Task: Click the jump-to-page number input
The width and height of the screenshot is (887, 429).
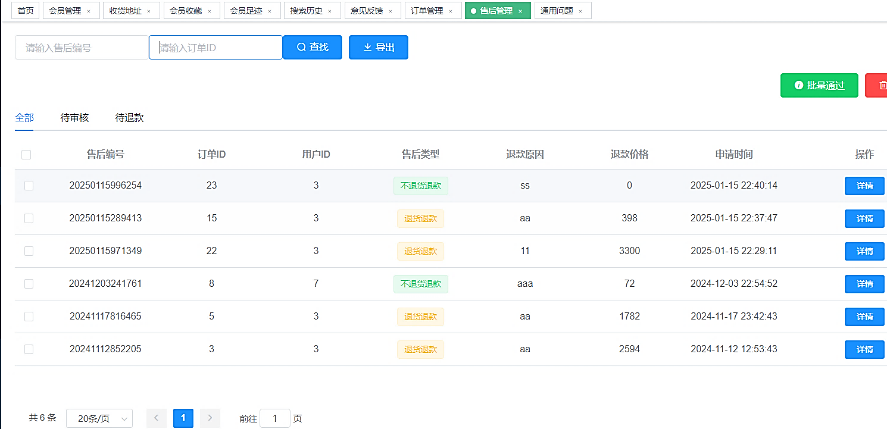Action: (x=275, y=418)
